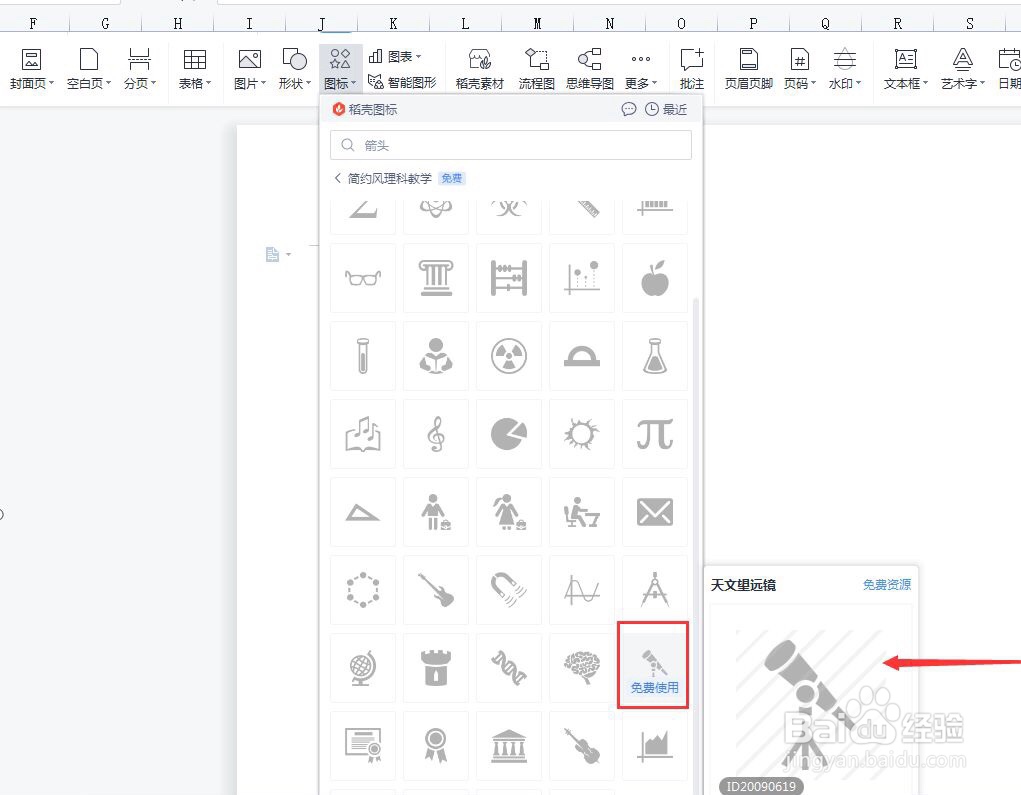The width and height of the screenshot is (1021, 795).
Task: Insert the molecule ring icon
Action: [x=363, y=591]
